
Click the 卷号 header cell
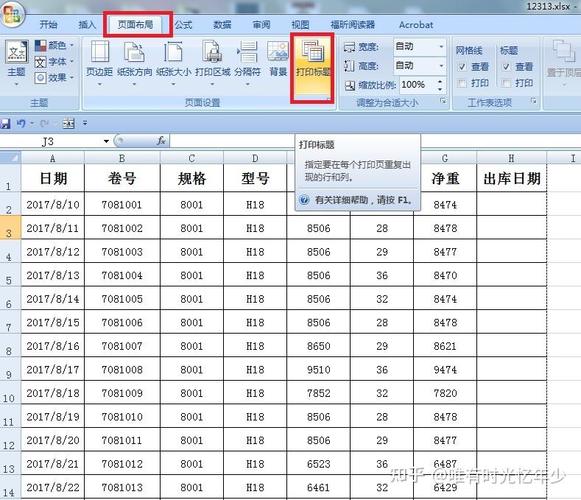pos(122,178)
